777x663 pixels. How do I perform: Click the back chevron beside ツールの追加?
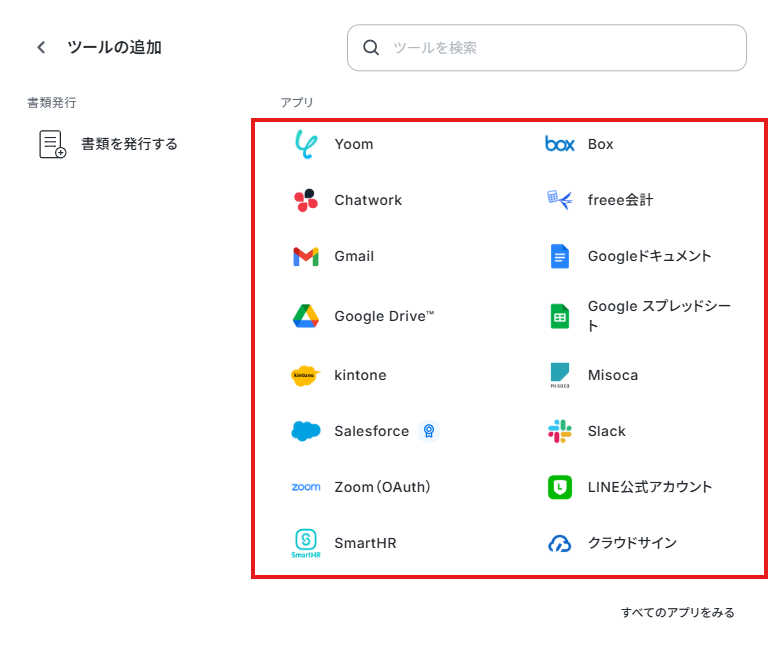click(41, 48)
